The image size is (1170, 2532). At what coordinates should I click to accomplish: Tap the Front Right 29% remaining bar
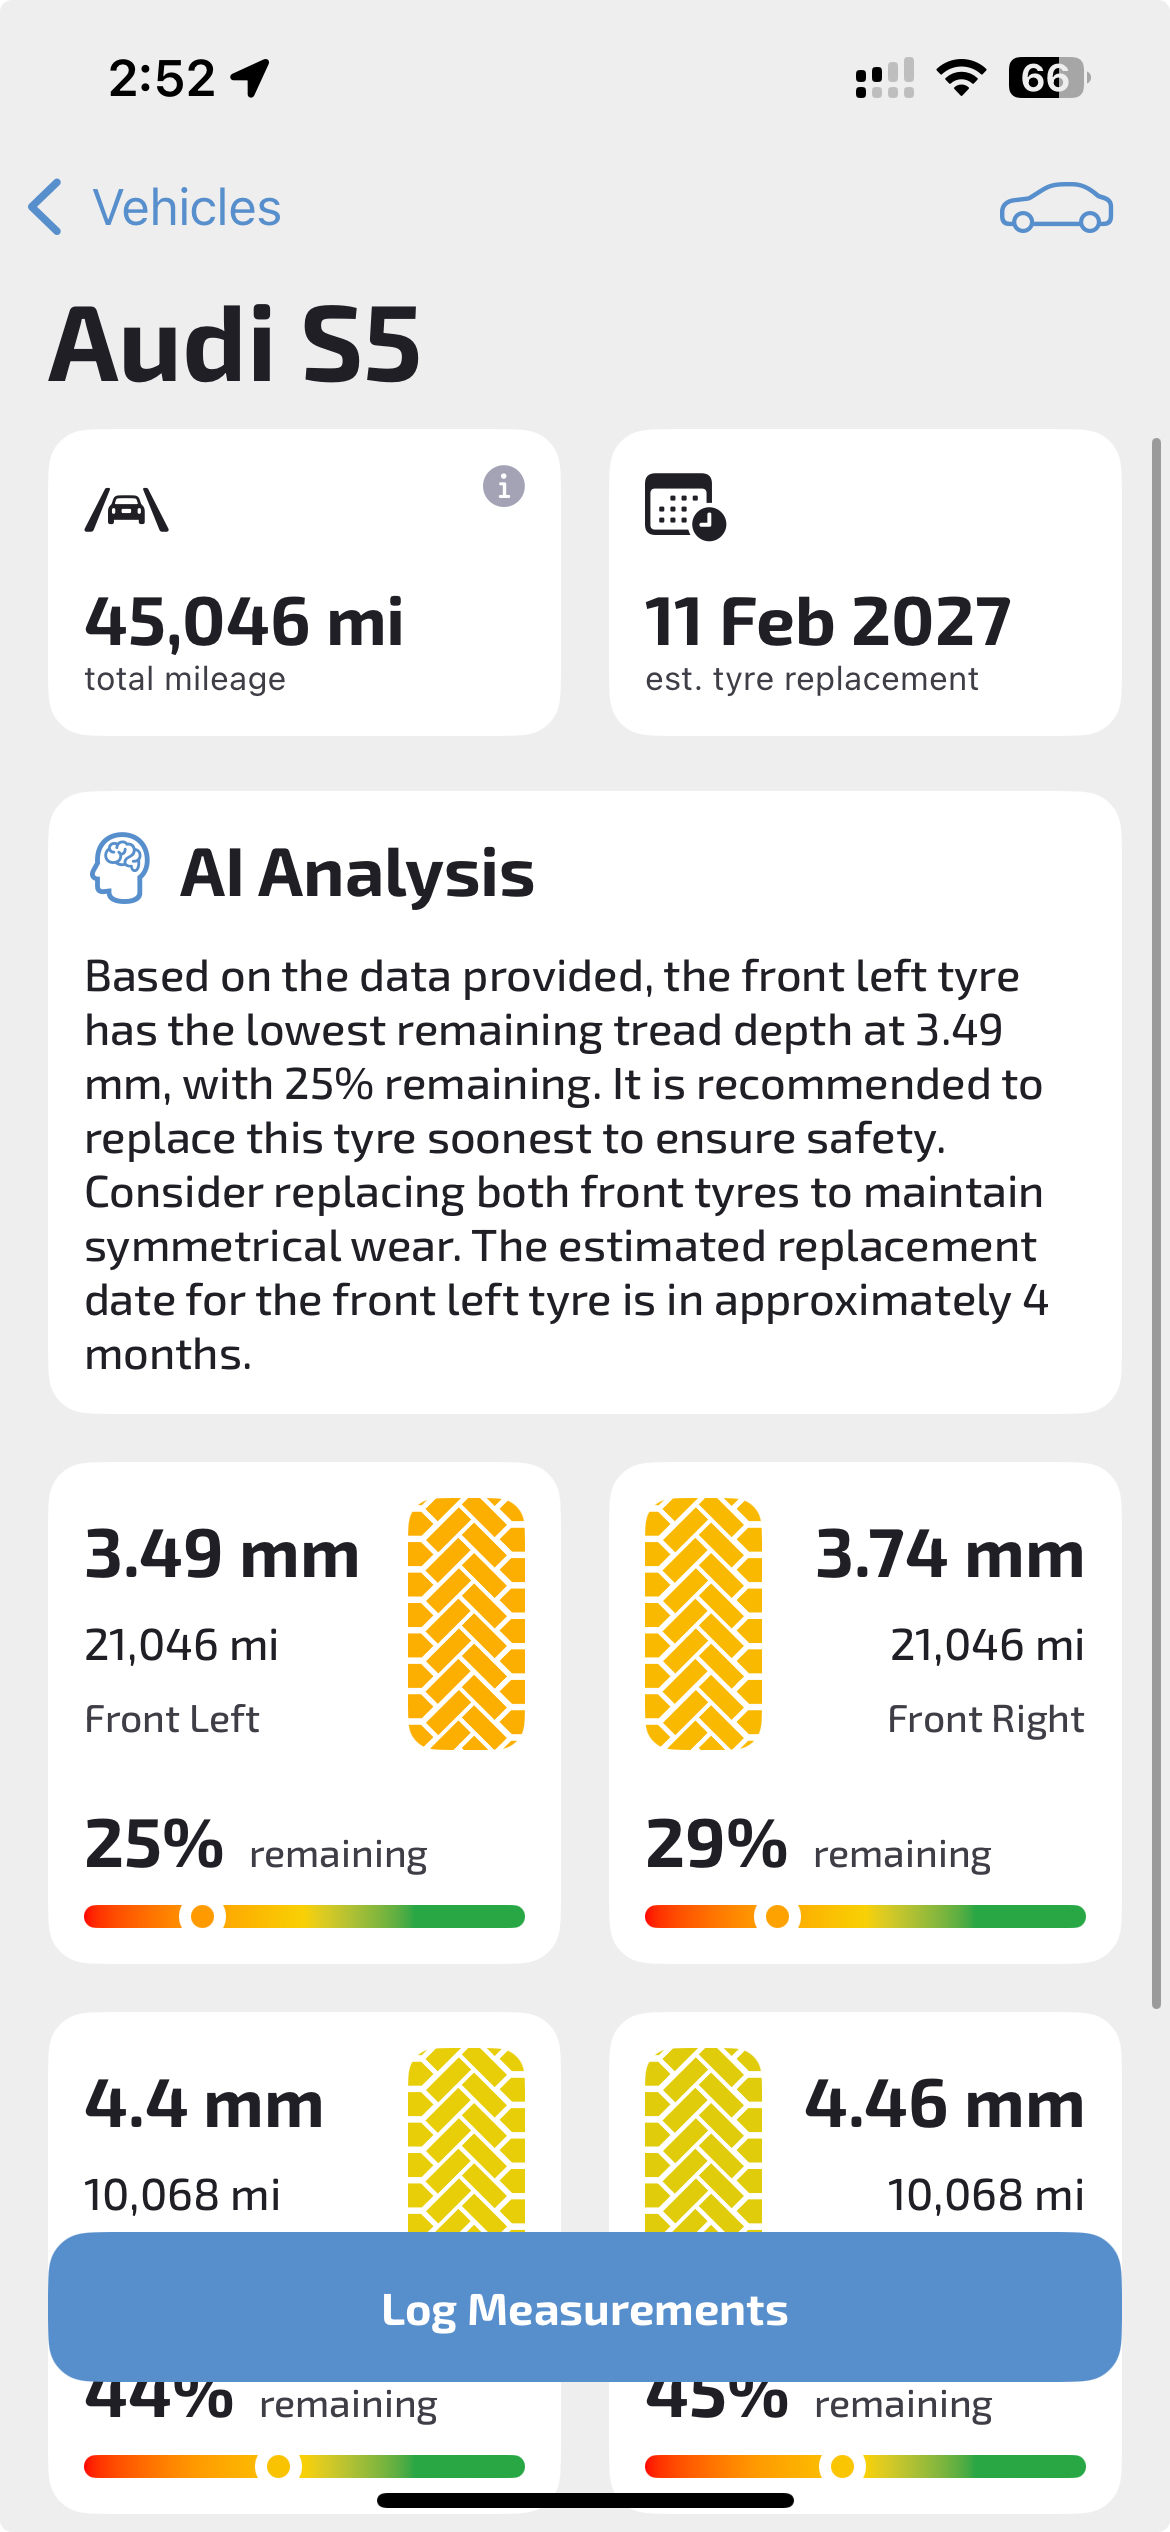pyautogui.click(x=865, y=1916)
